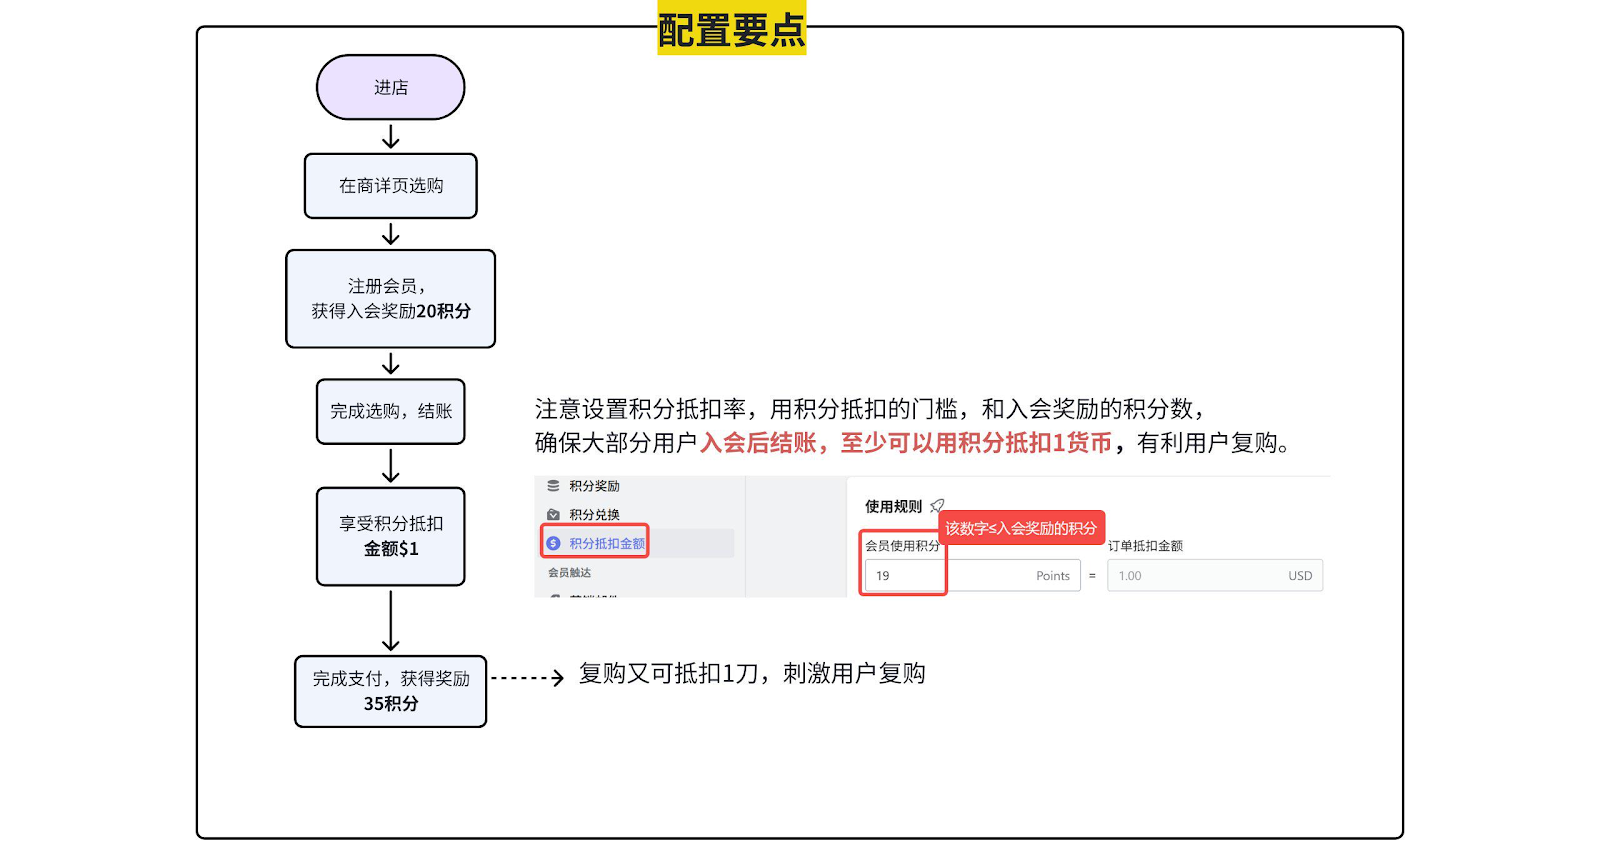Select the 完成选购，结账 flowchart step
This screenshot has width=1600, height=855.
(x=391, y=411)
